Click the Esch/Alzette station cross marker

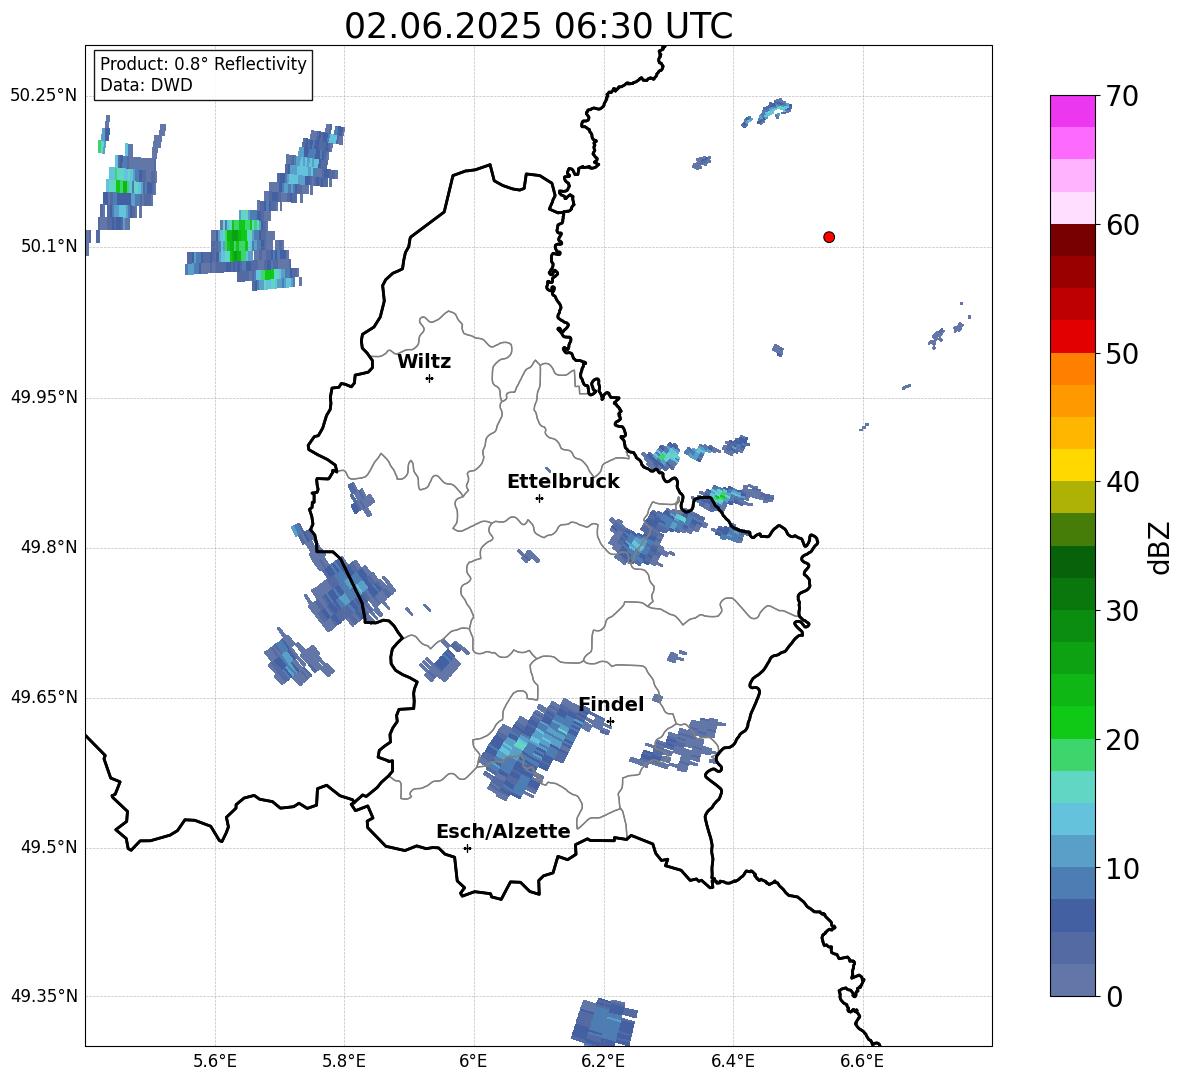pyautogui.click(x=467, y=848)
